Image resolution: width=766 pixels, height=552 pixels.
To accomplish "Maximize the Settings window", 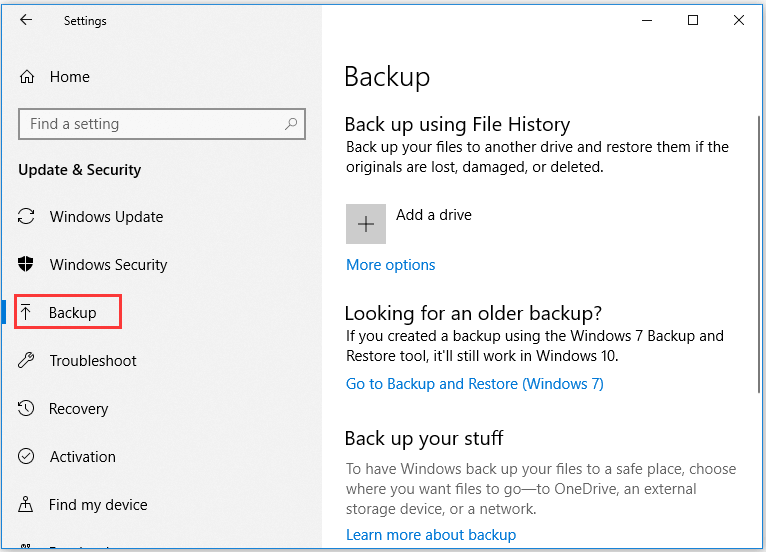I will point(693,20).
